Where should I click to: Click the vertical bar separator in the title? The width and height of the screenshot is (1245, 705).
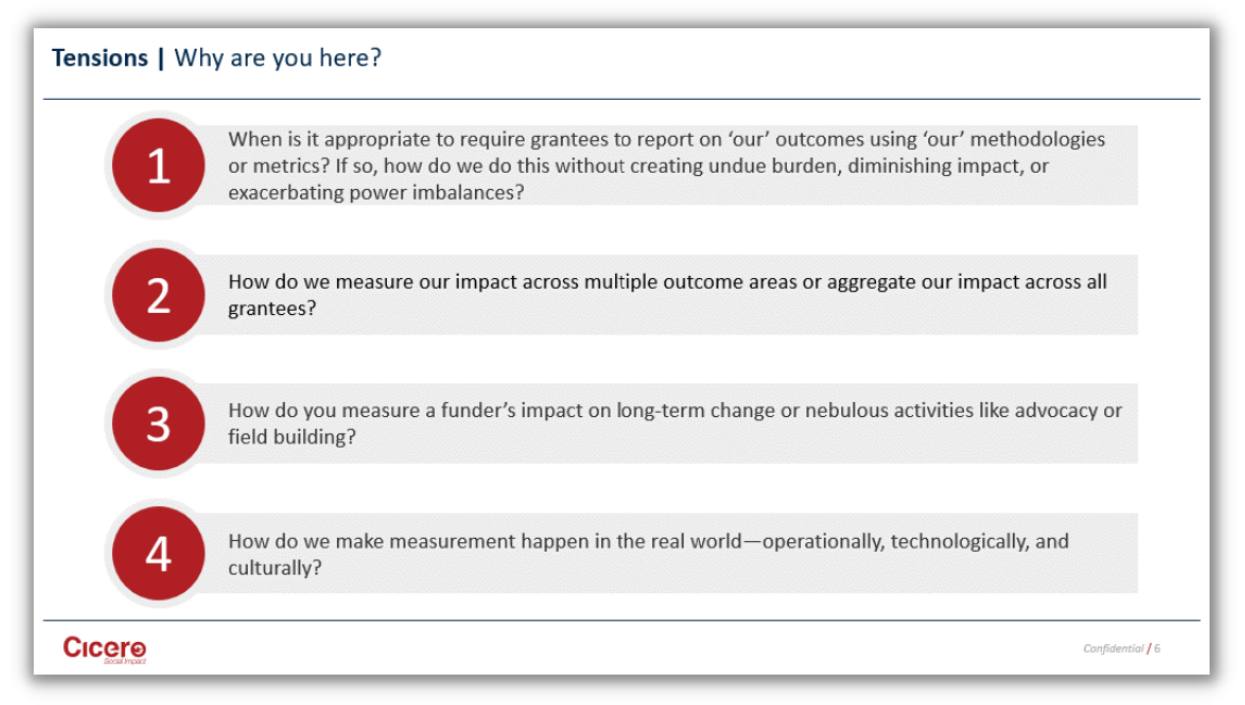(x=160, y=58)
